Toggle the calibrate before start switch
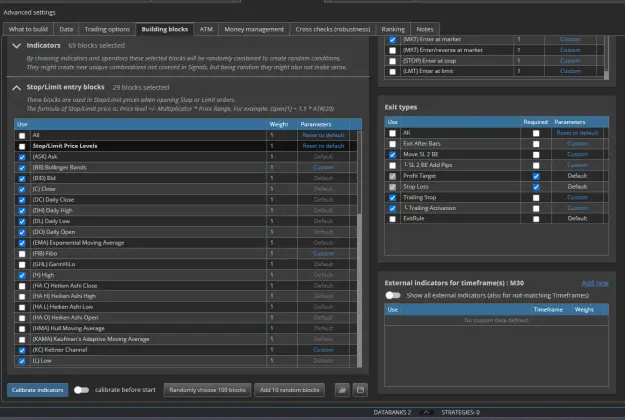This screenshot has width=625, height=420. pyautogui.click(x=81, y=390)
